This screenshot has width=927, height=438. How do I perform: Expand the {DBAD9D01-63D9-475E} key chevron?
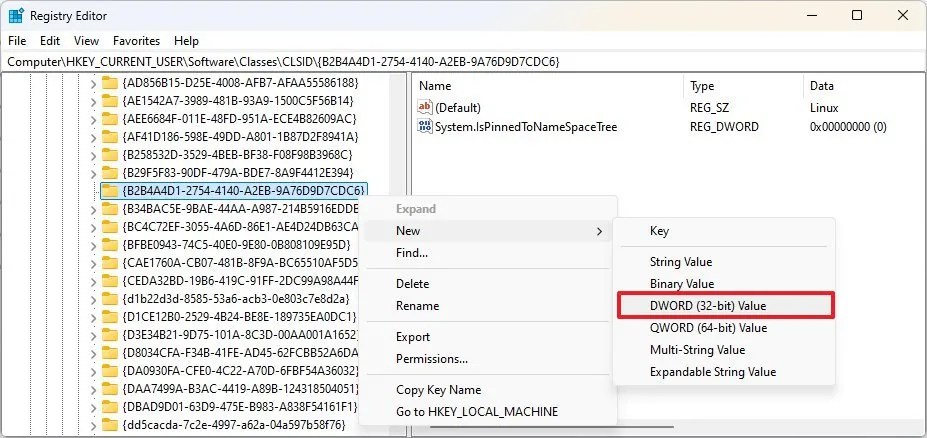93,407
